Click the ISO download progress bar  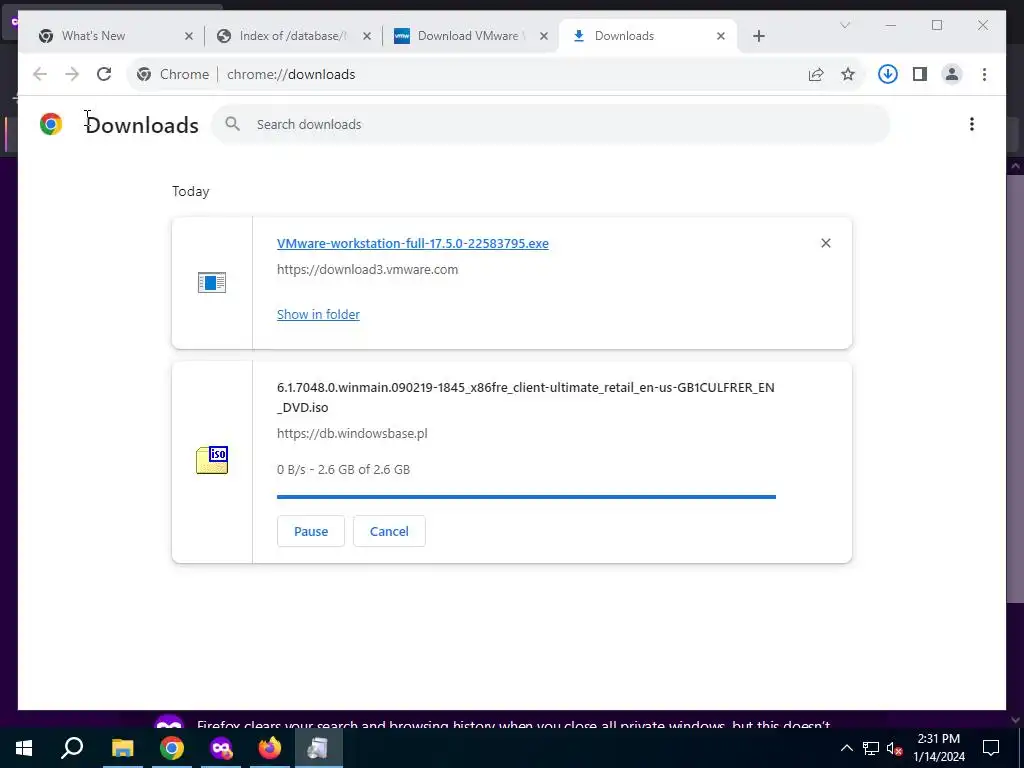[526, 497]
